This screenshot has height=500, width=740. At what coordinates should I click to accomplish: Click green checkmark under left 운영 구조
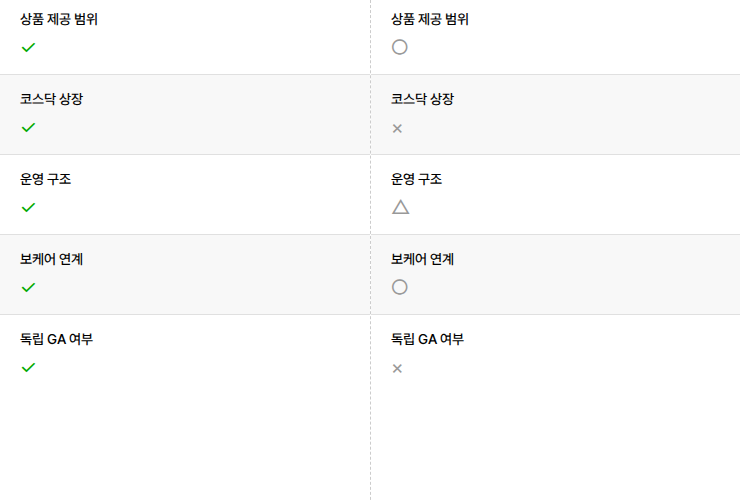tap(28, 207)
